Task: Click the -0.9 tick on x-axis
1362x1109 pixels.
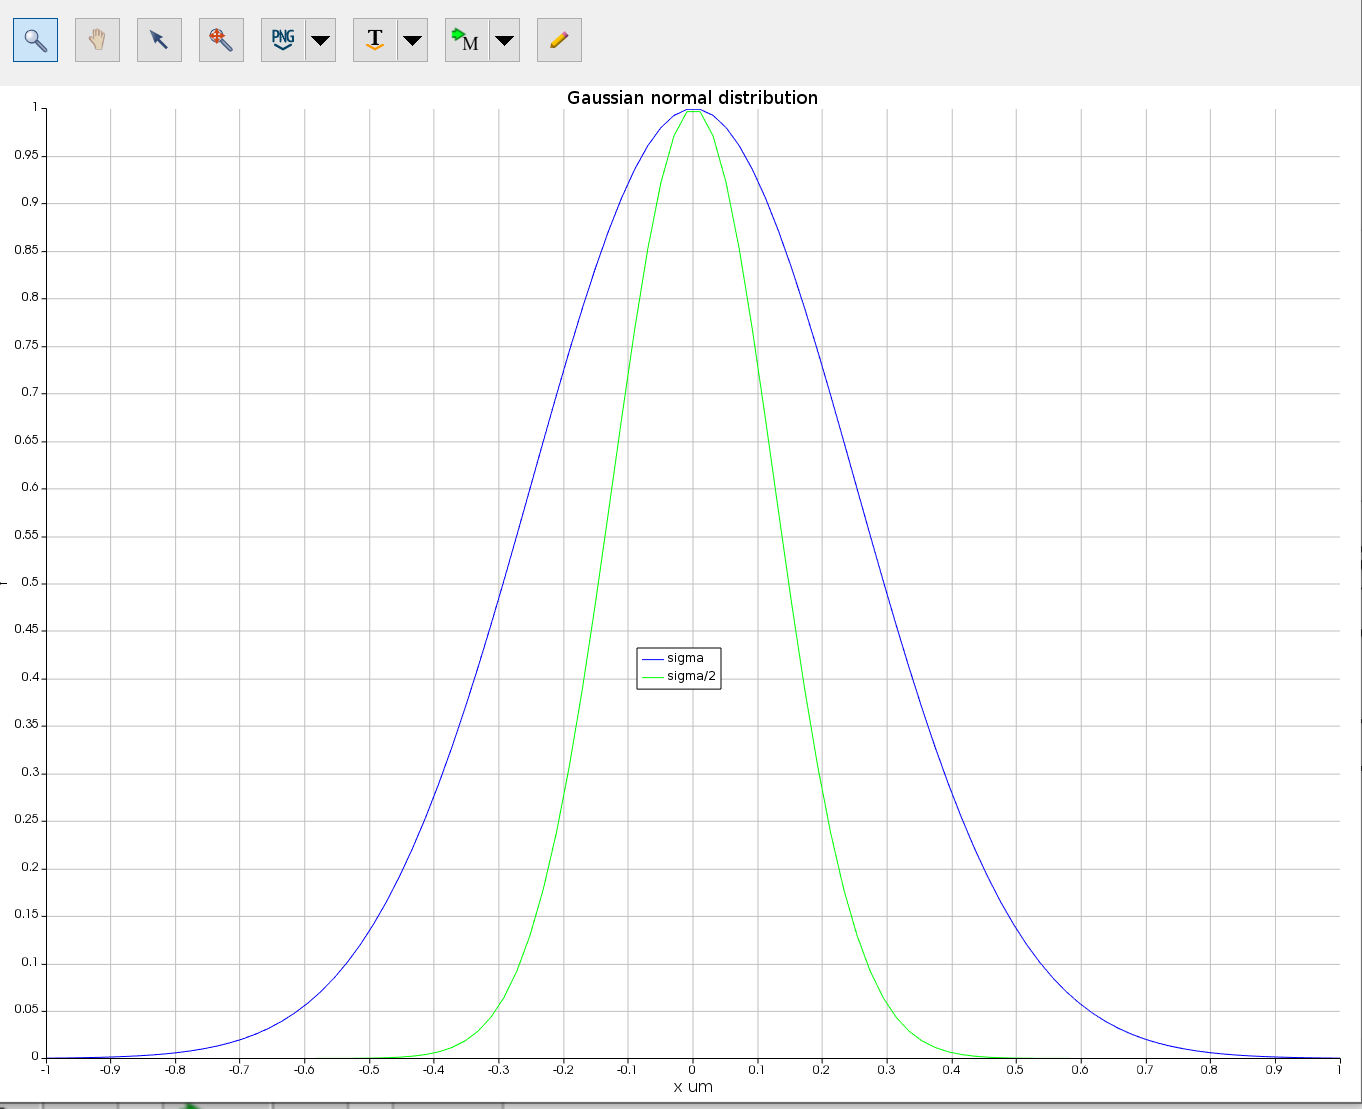Action: point(110,1070)
